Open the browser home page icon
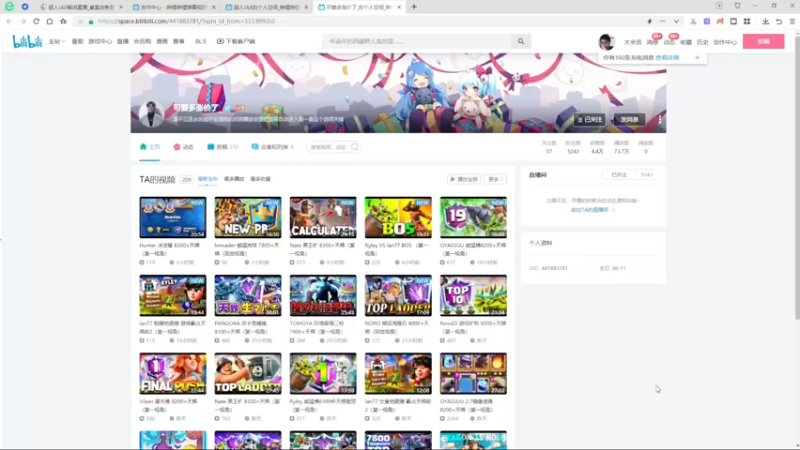 tap(49, 21)
